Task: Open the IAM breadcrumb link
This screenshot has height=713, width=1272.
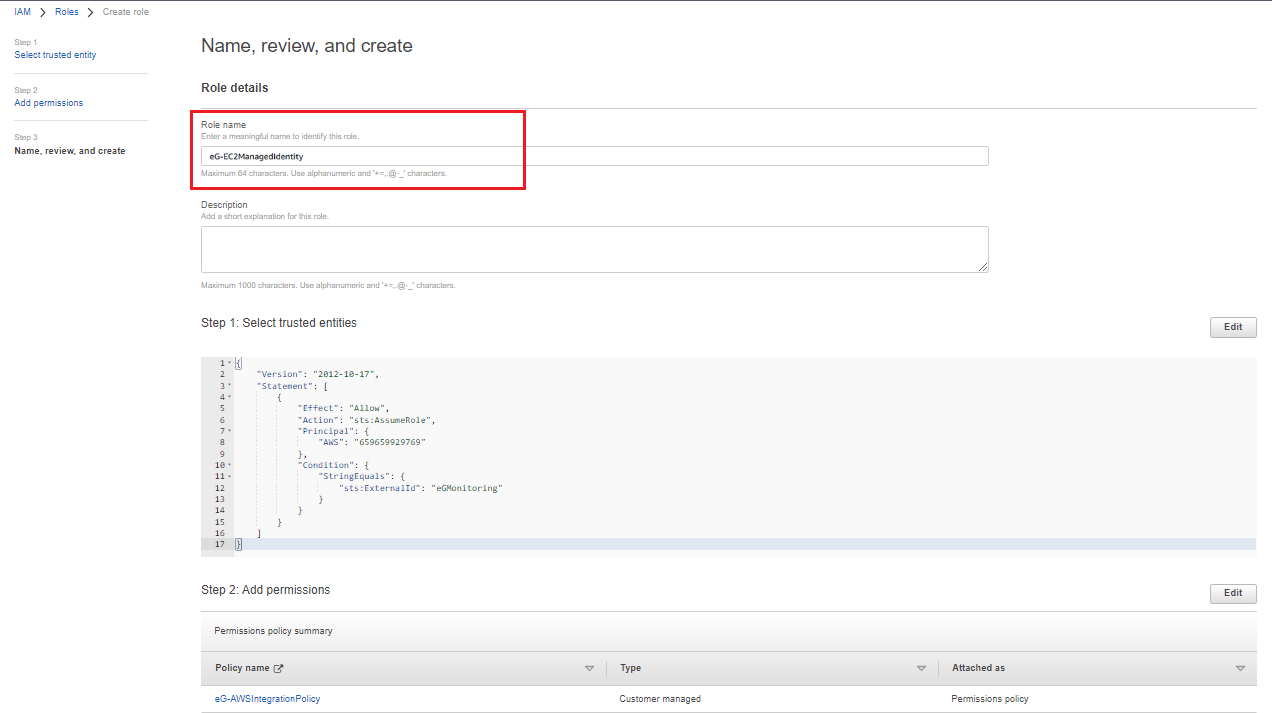Action: (x=22, y=12)
